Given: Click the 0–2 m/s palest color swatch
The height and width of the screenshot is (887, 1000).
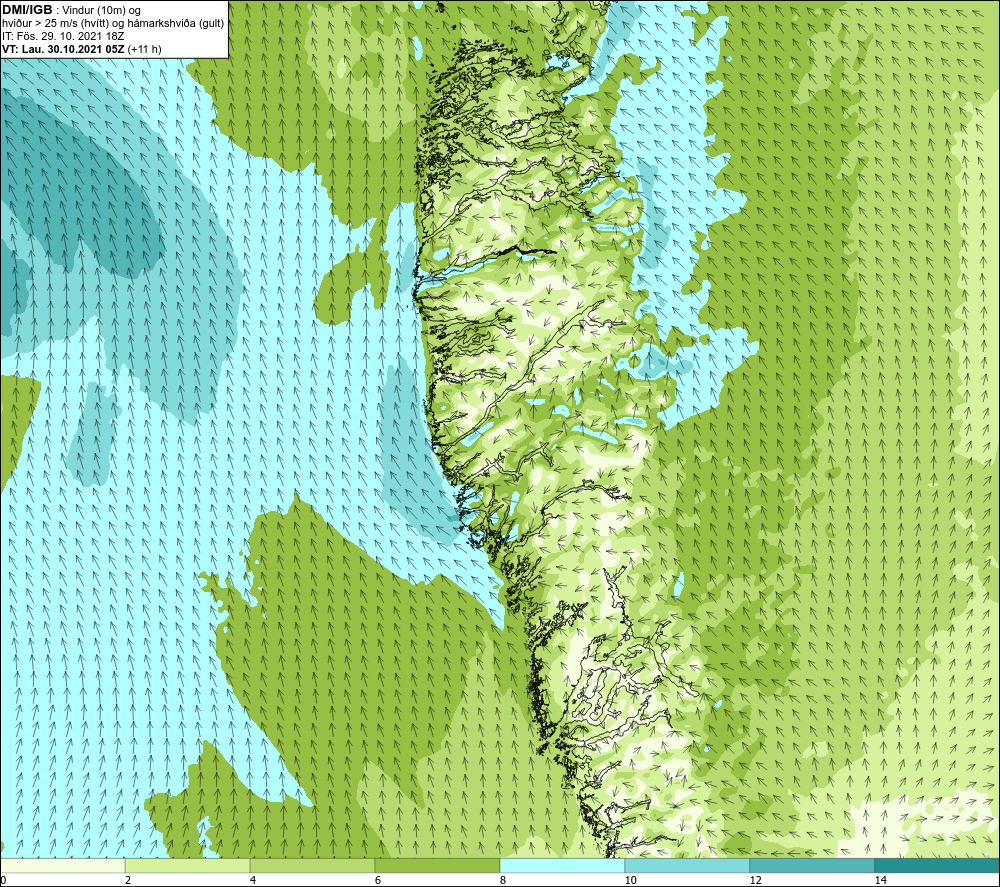Looking at the screenshot, I should click(x=62, y=865).
